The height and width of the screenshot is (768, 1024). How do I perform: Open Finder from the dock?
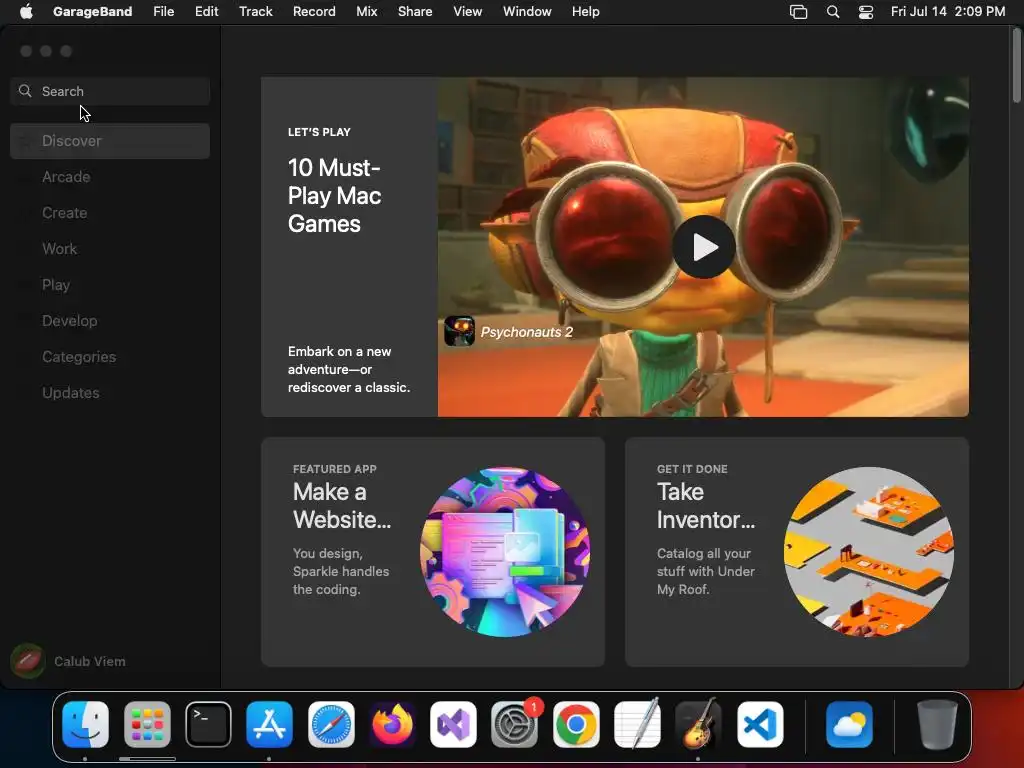(86, 724)
